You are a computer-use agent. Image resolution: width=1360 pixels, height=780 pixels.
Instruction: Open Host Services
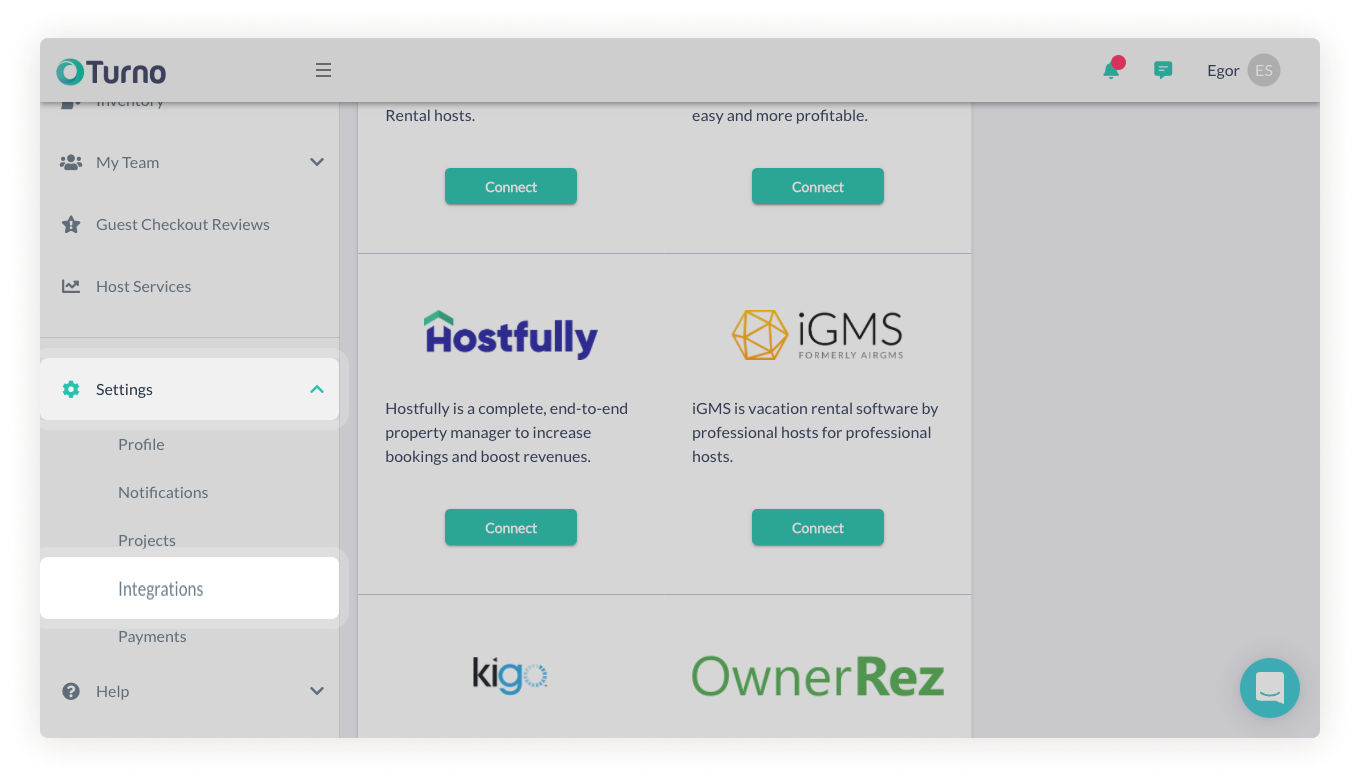point(190,286)
